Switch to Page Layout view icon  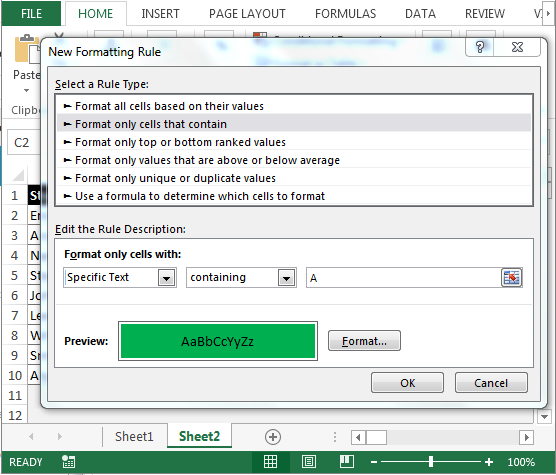coord(308,462)
